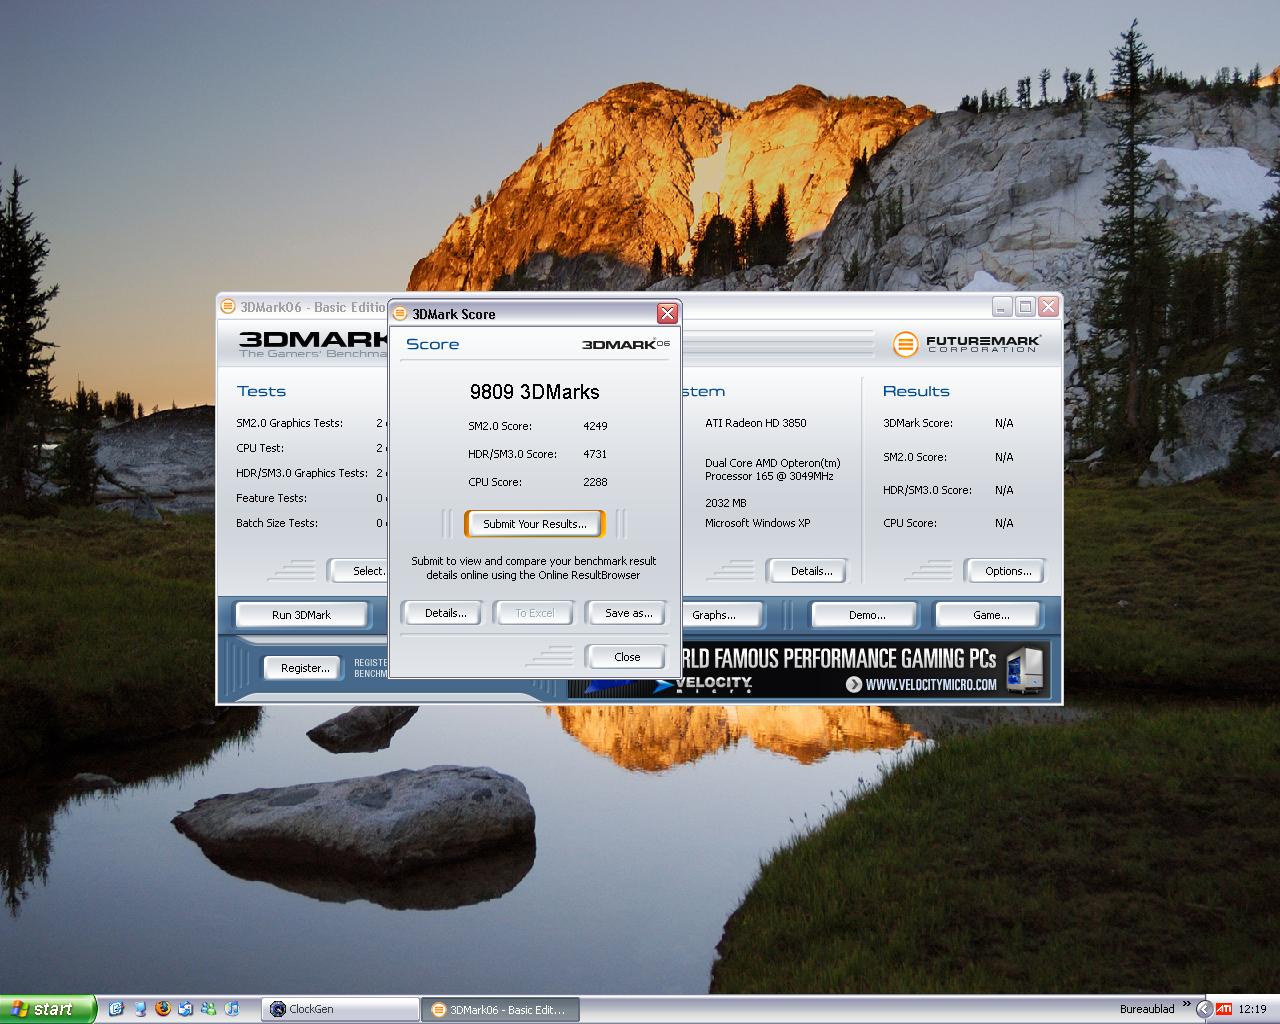Click the fourth Quick Launch icon with arrows
Image resolution: width=1280 pixels, height=1024 pixels.
coord(186,1009)
